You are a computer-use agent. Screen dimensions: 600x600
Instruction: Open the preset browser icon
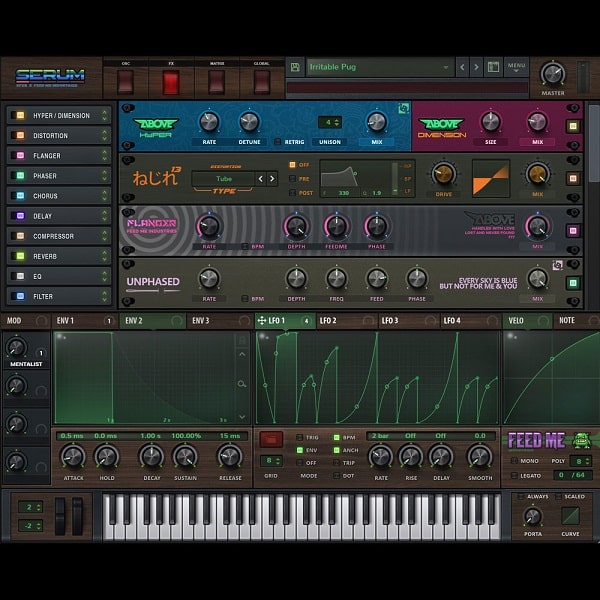coord(493,68)
